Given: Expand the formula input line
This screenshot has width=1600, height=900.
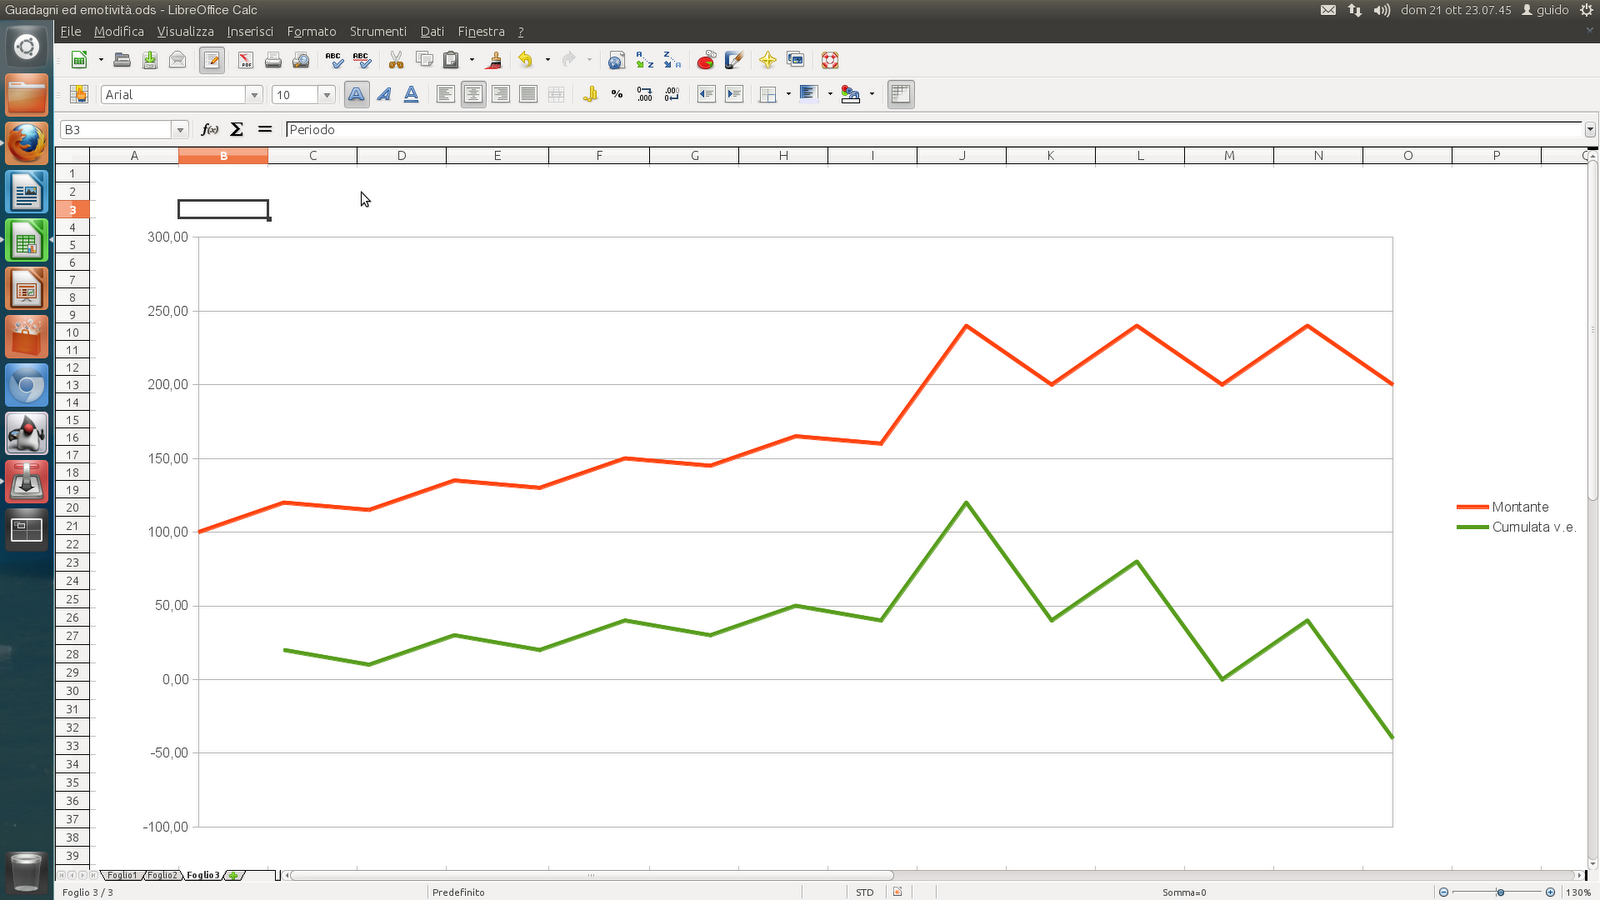Looking at the screenshot, I should (1590, 130).
